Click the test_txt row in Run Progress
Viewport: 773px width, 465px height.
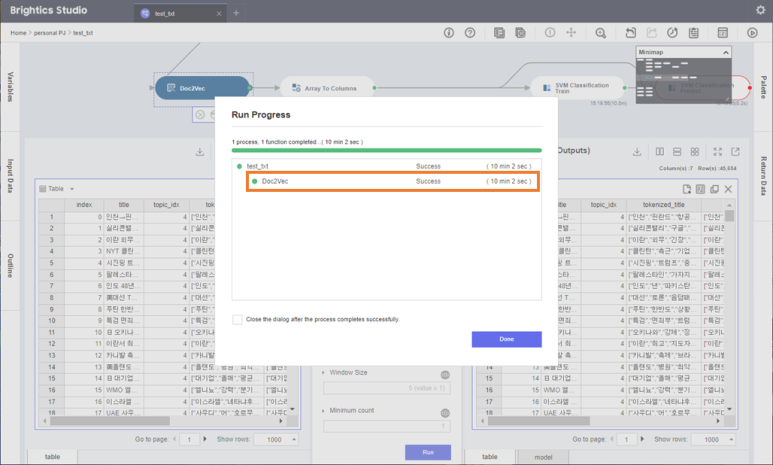tap(386, 166)
